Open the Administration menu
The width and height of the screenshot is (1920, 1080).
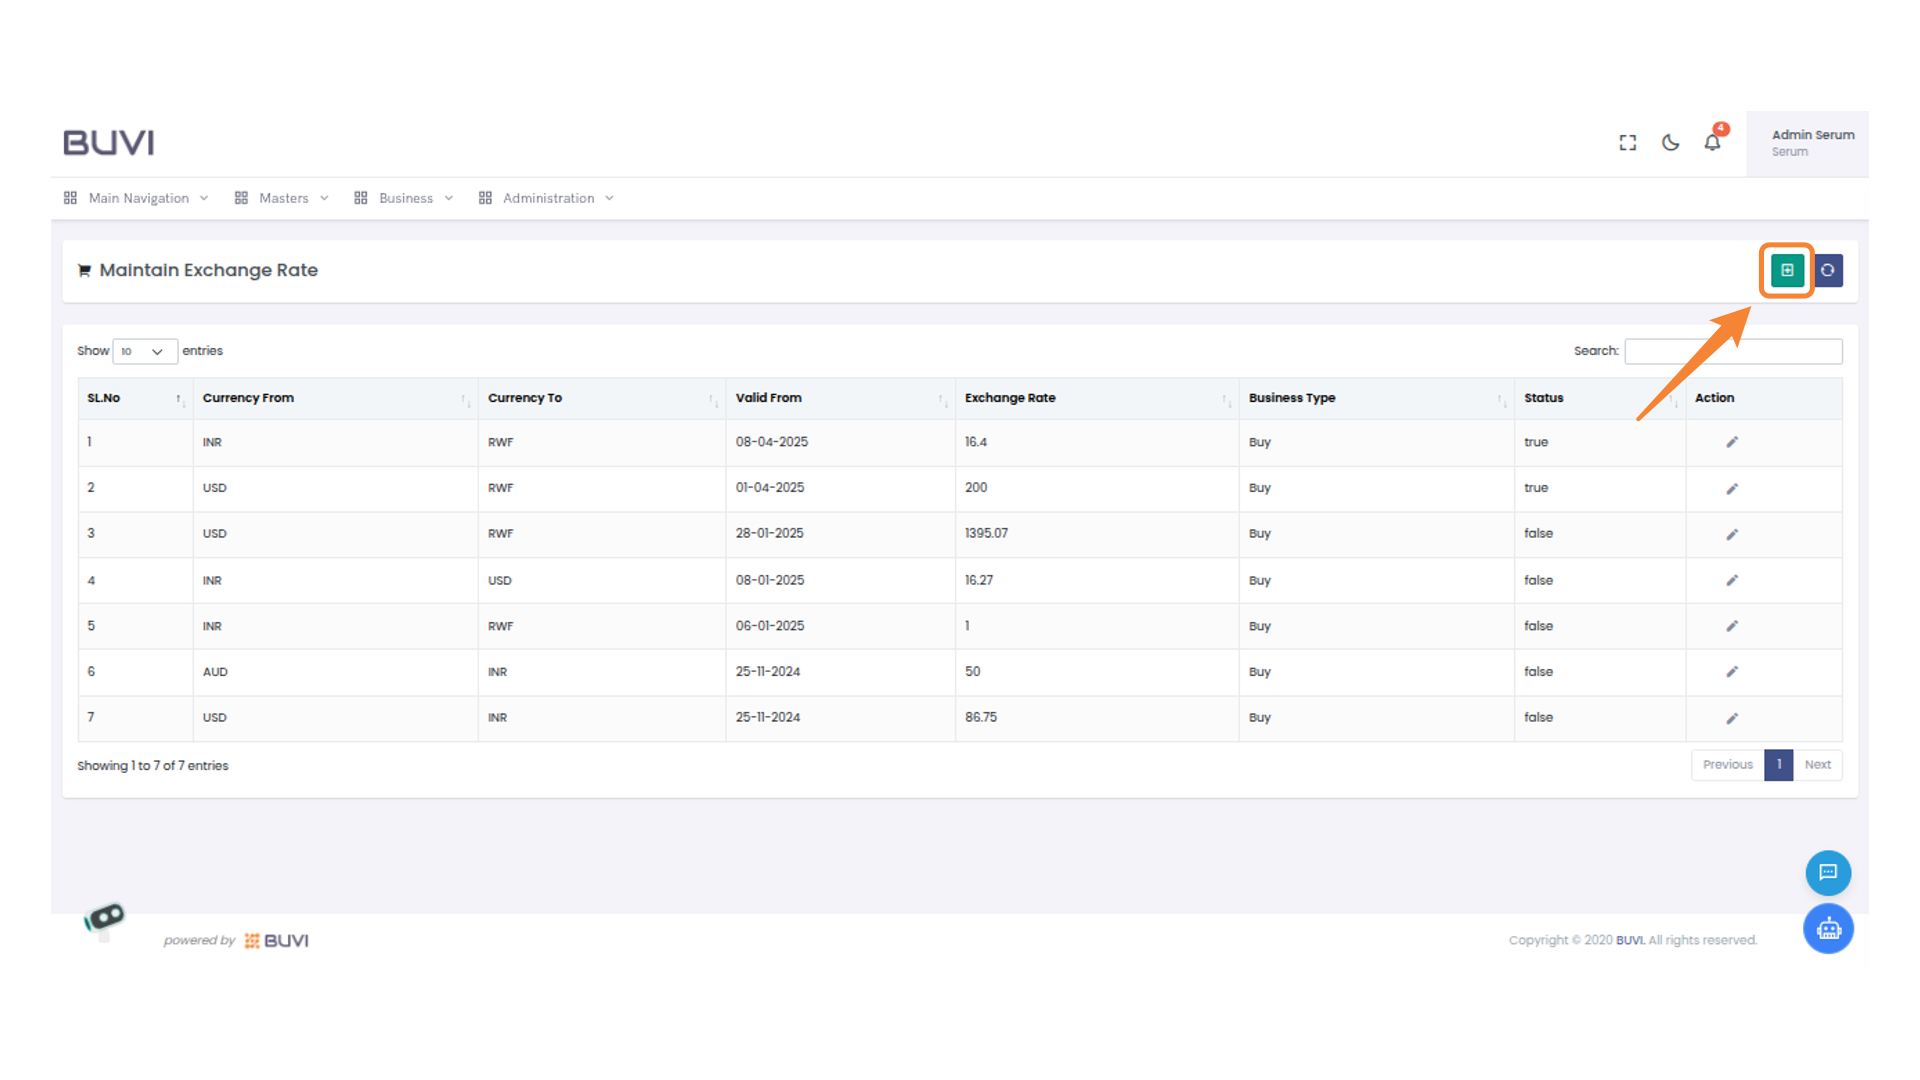pos(547,198)
